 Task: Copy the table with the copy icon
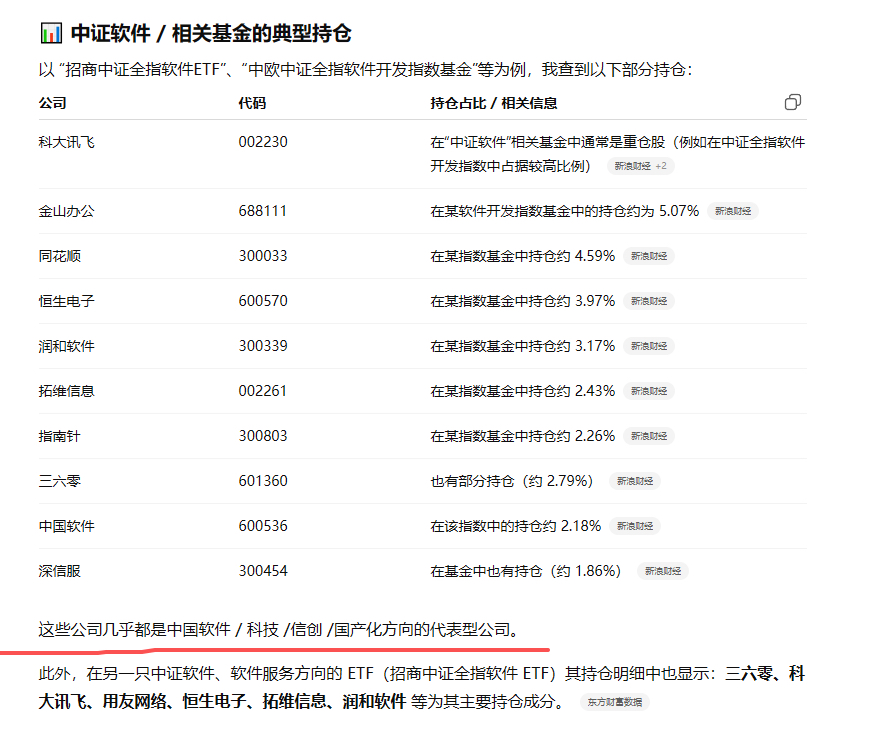tap(792, 102)
